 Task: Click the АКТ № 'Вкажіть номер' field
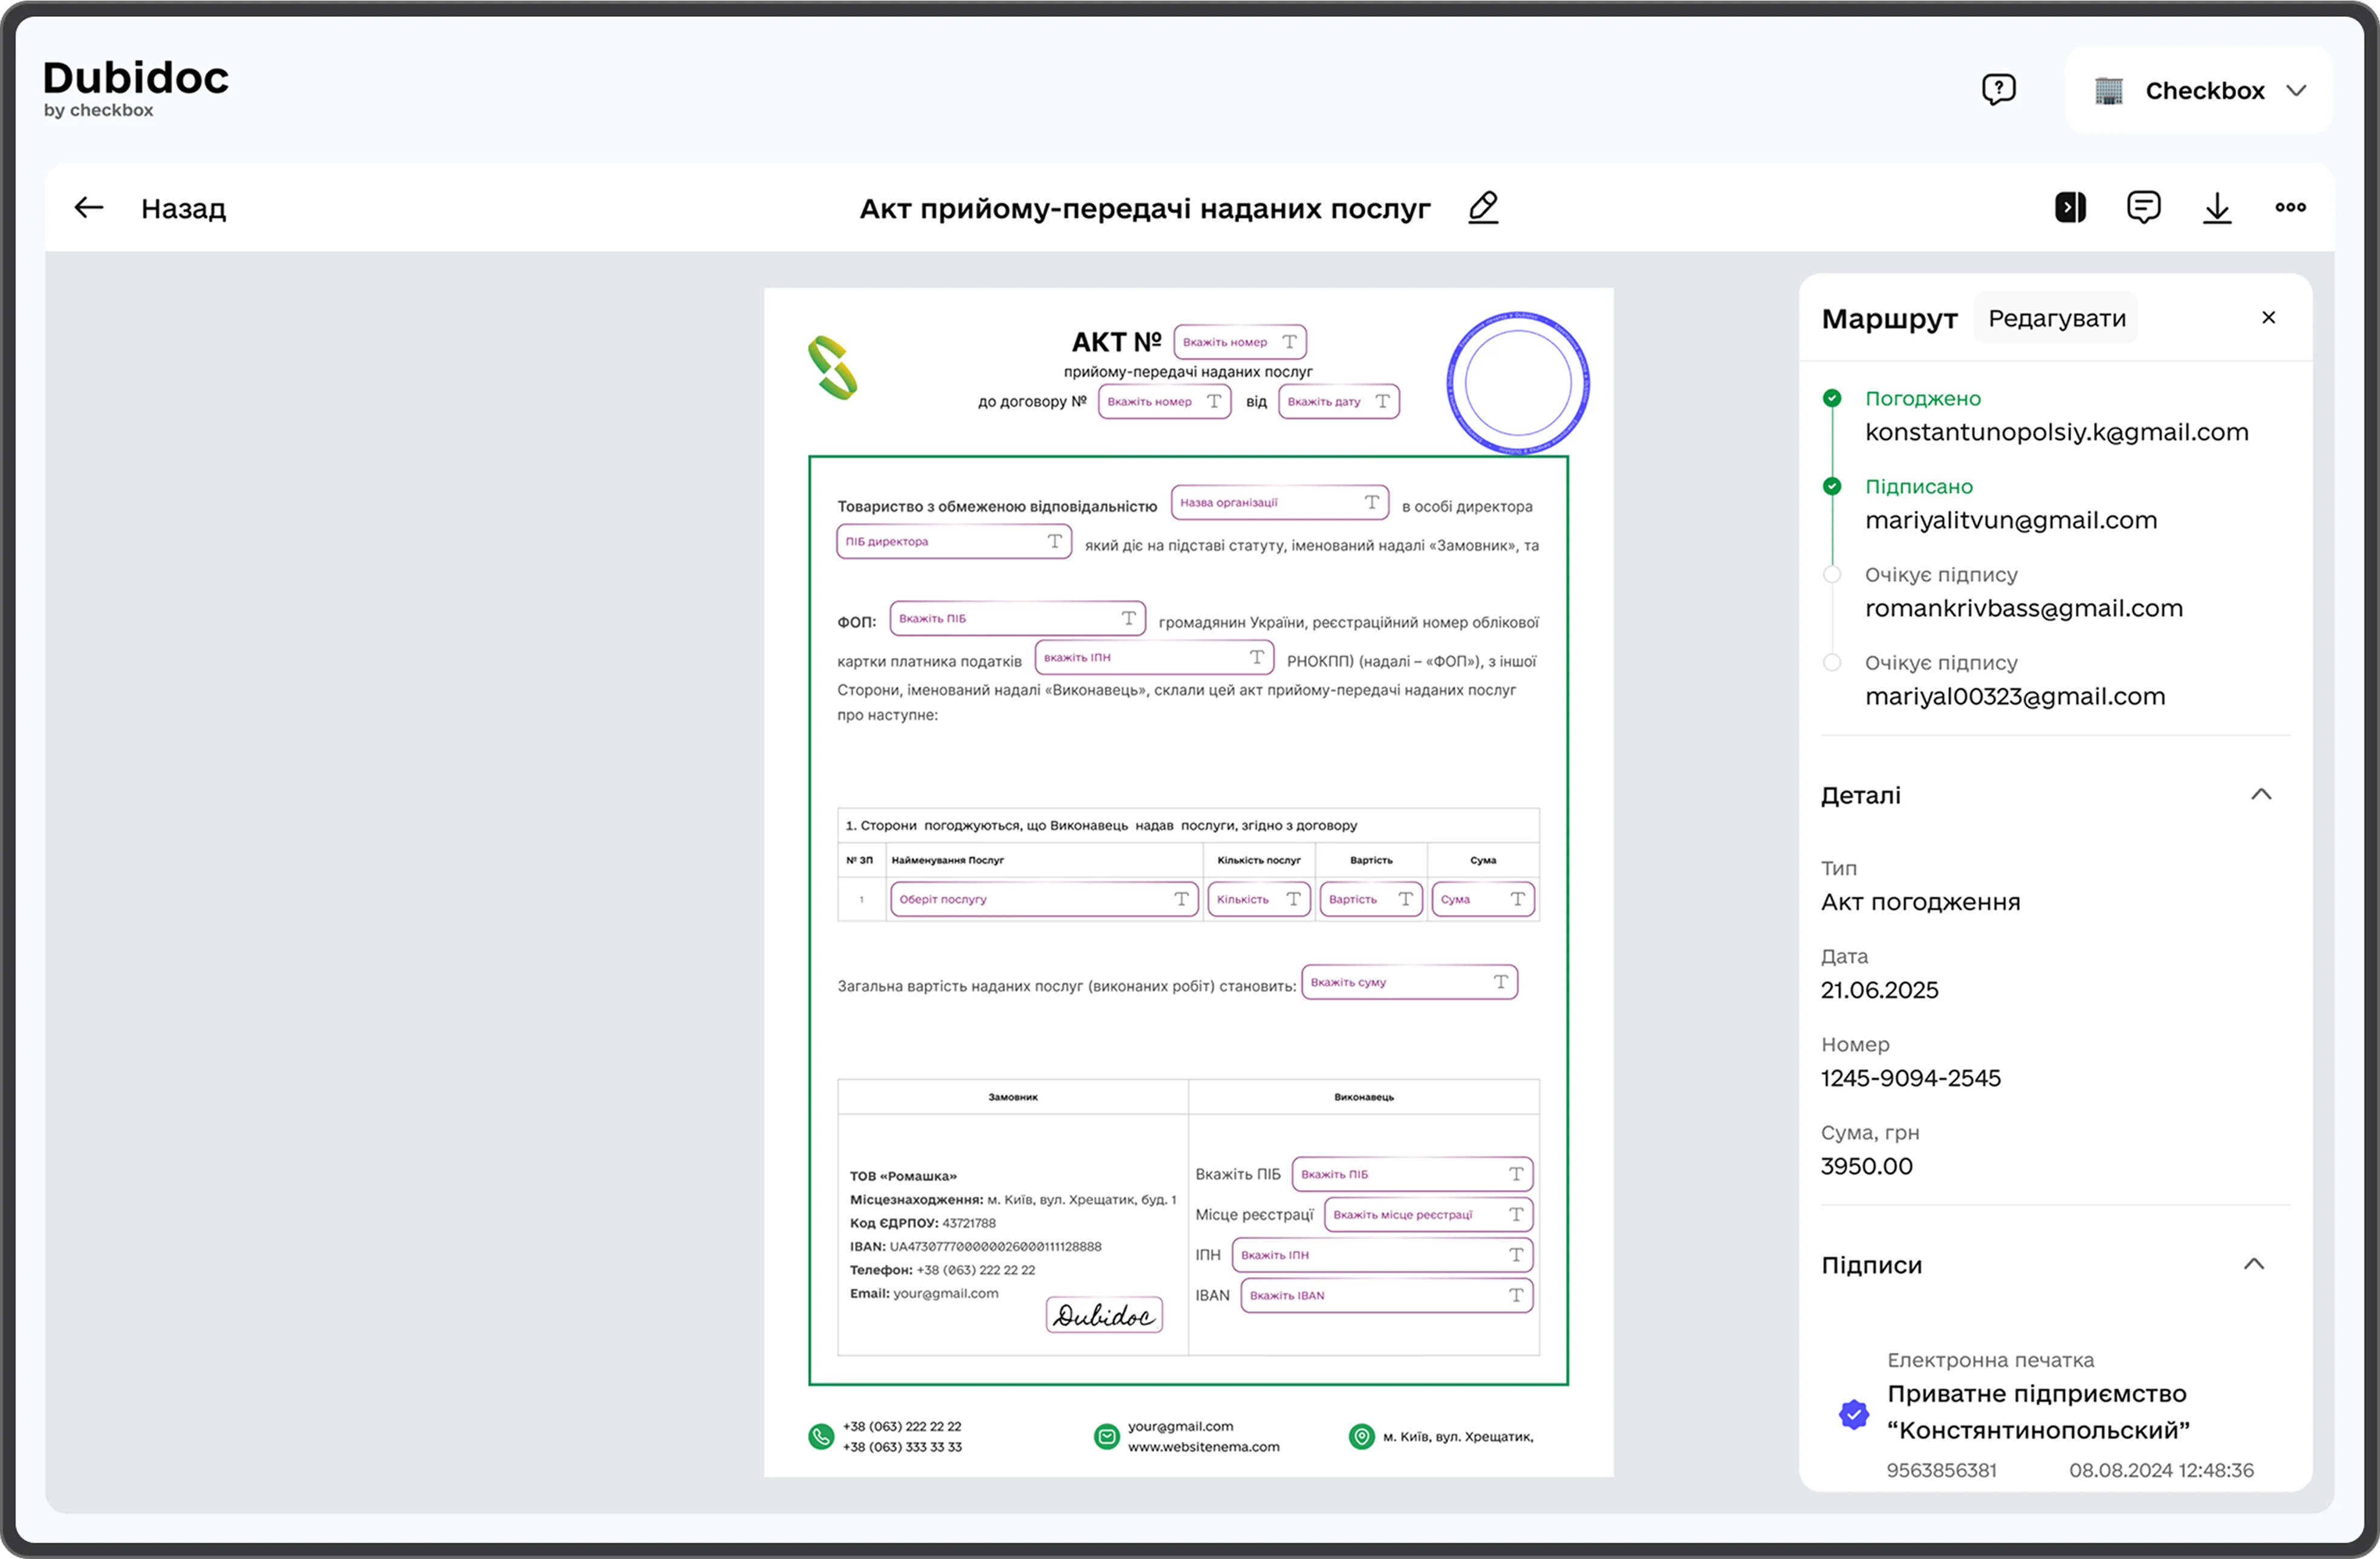tap(1239, 342)
